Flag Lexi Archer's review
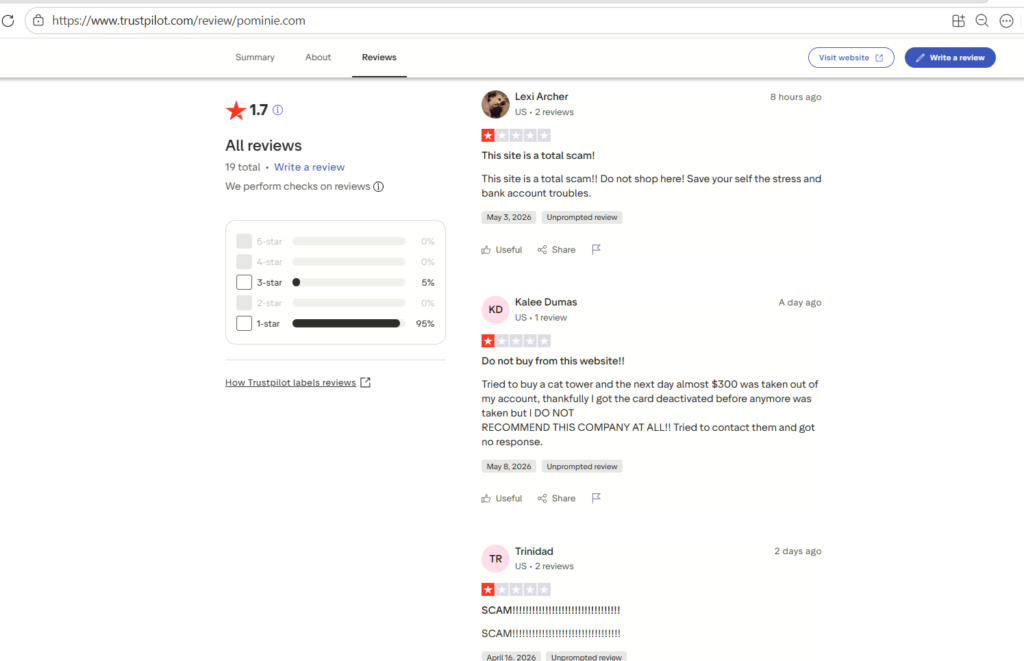The image size is (1024, 661). (596, 250)
